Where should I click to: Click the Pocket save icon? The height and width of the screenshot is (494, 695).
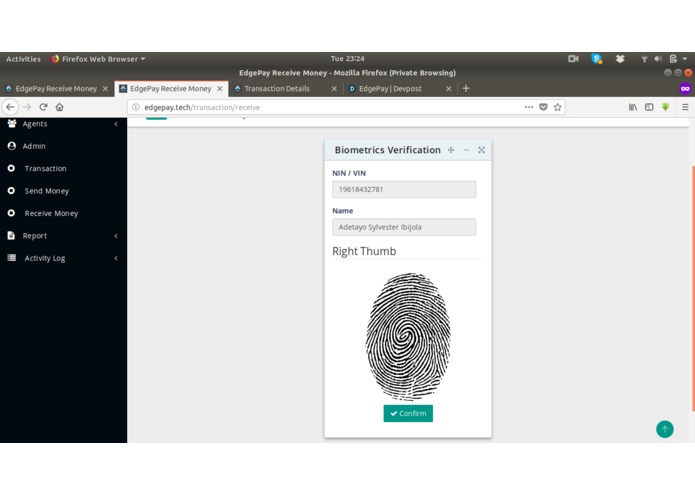543,107
